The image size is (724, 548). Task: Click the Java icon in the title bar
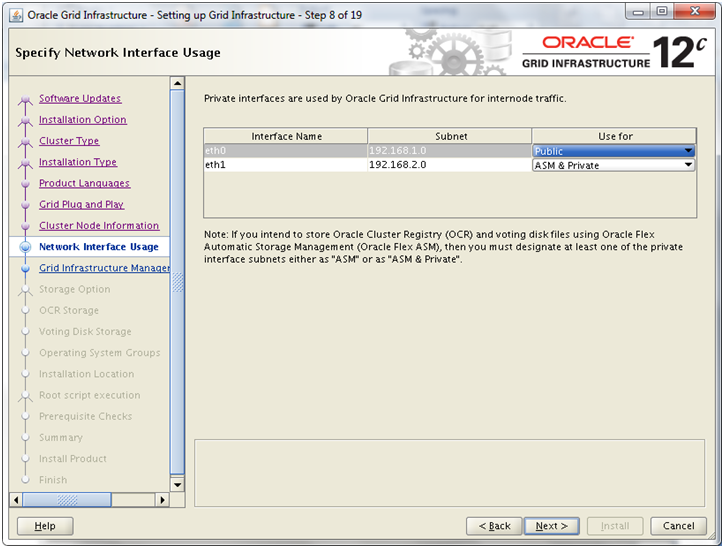[16, 15]
